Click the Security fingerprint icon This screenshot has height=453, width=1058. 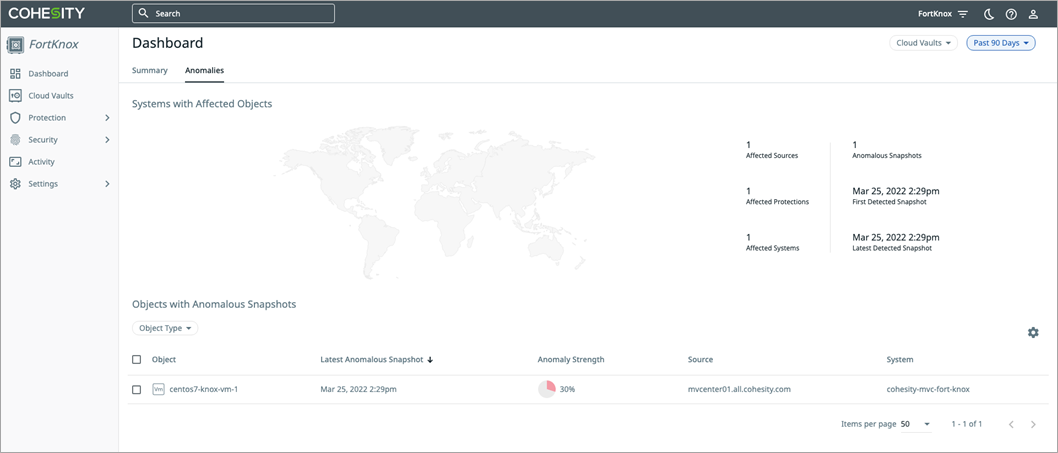(16, 140)
